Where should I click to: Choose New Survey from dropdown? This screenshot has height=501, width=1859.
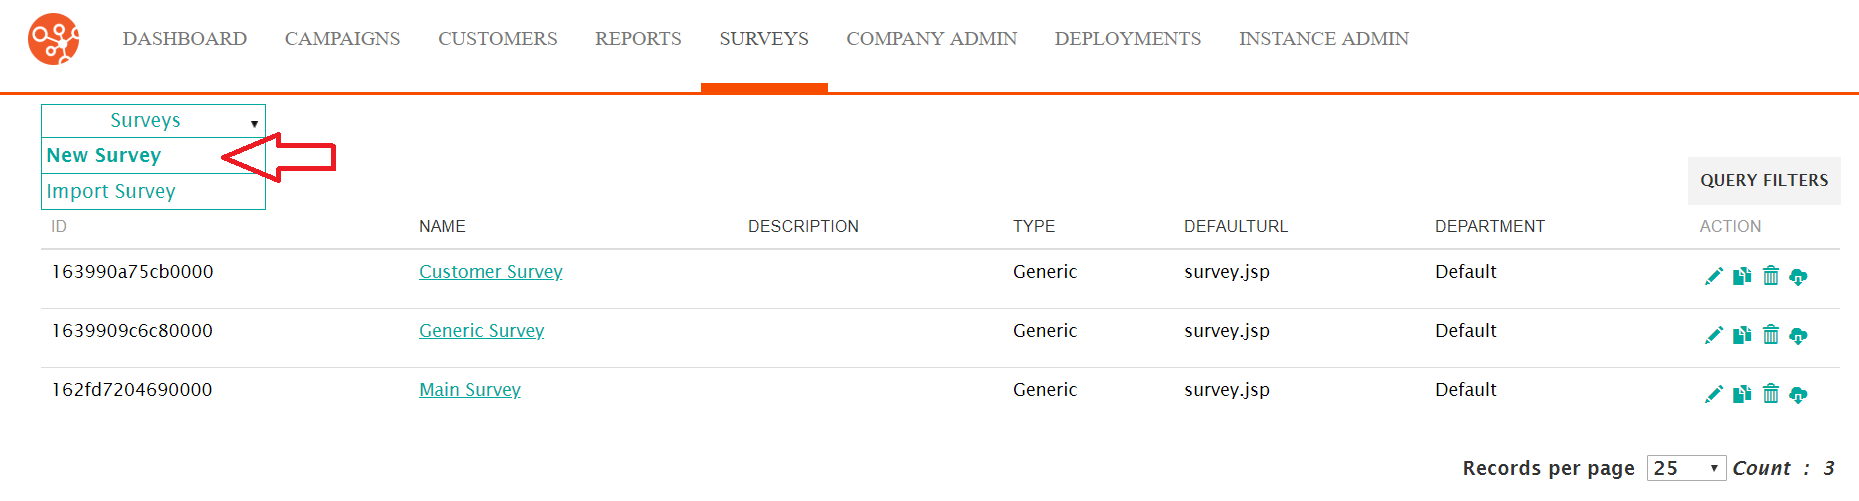coord(104,155)
